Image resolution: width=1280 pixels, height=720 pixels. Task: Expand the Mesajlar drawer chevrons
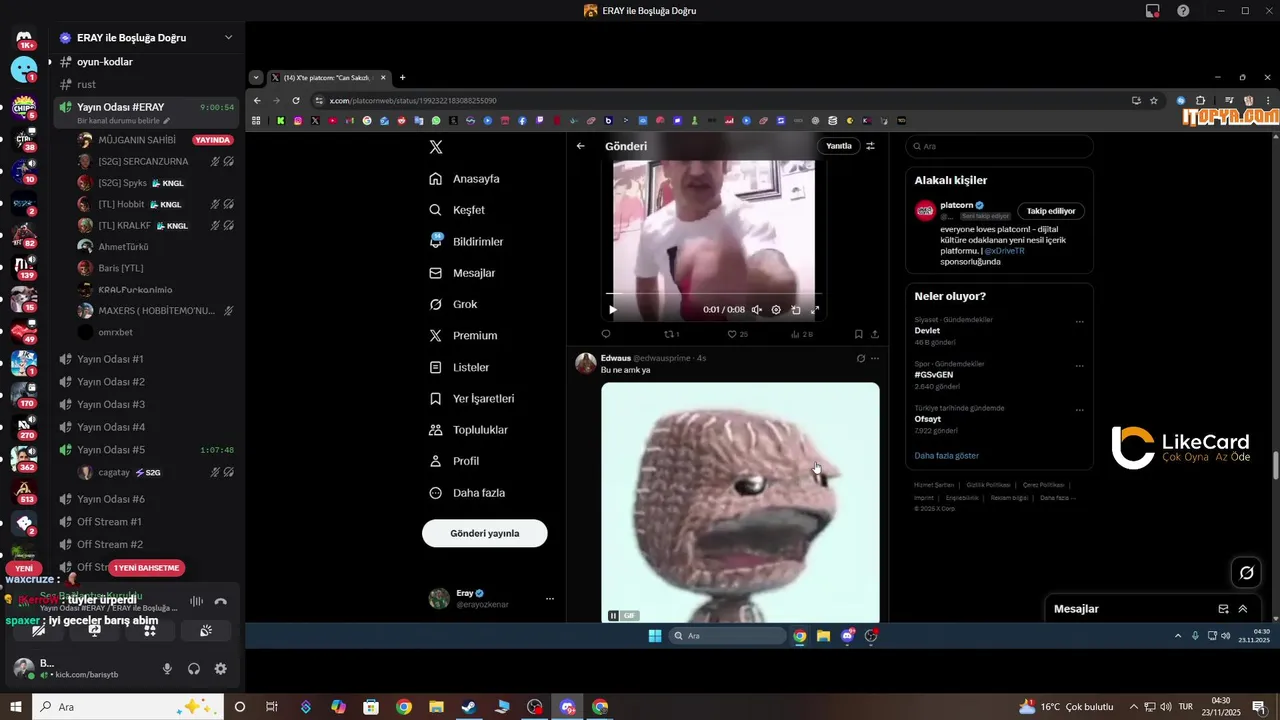point(1243,609)
